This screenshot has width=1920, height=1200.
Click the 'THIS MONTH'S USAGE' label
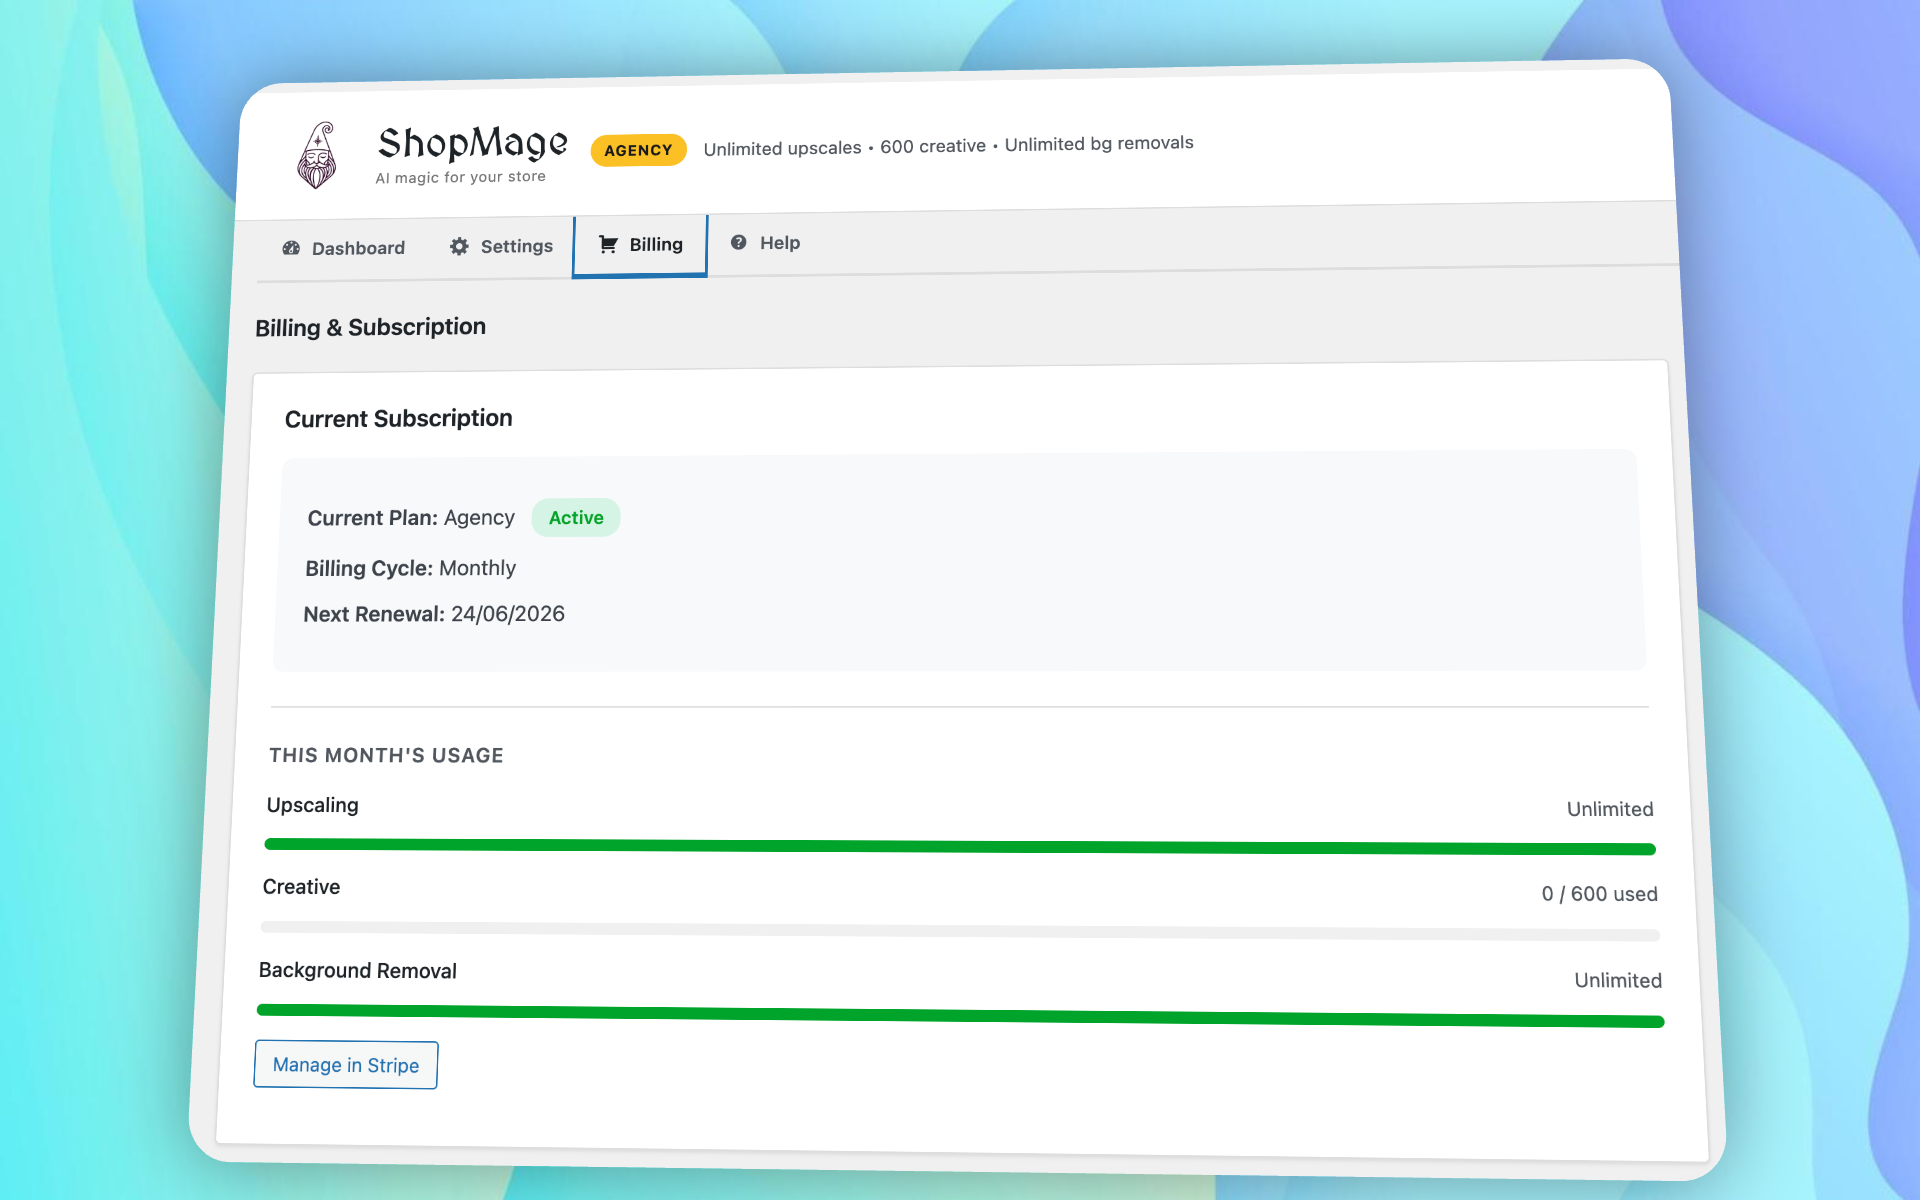tap(386, 756)
